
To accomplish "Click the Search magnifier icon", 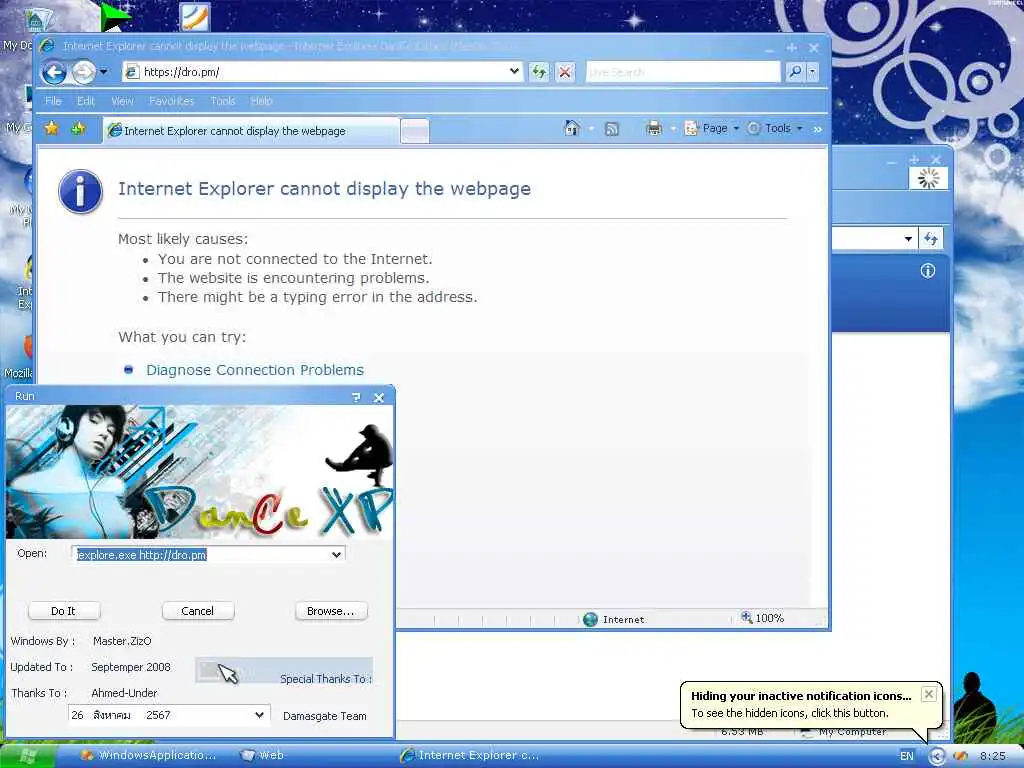I will [x=795, y=72].
